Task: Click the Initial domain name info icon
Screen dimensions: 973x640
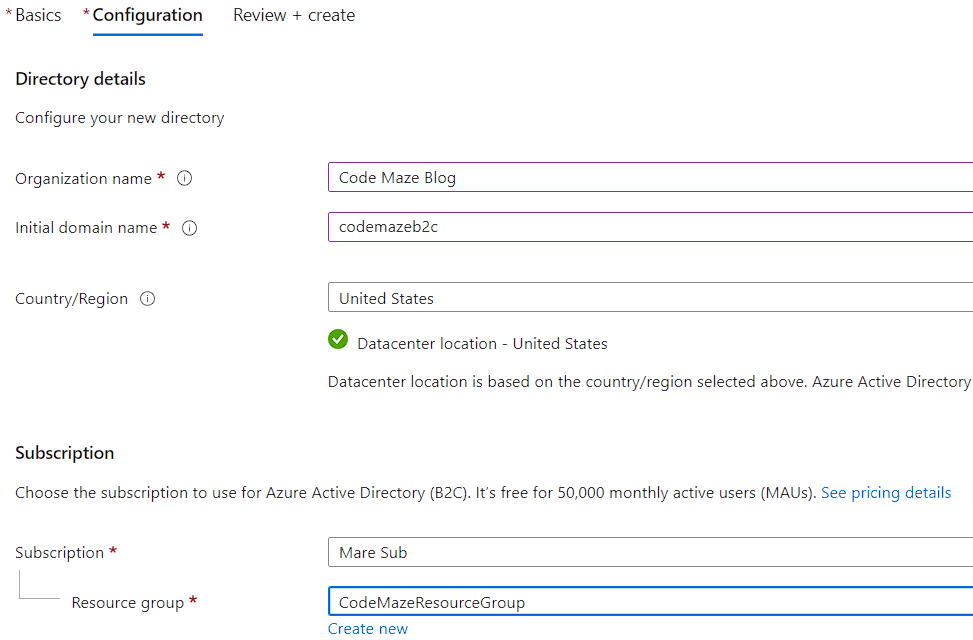Action: point(189,228)
